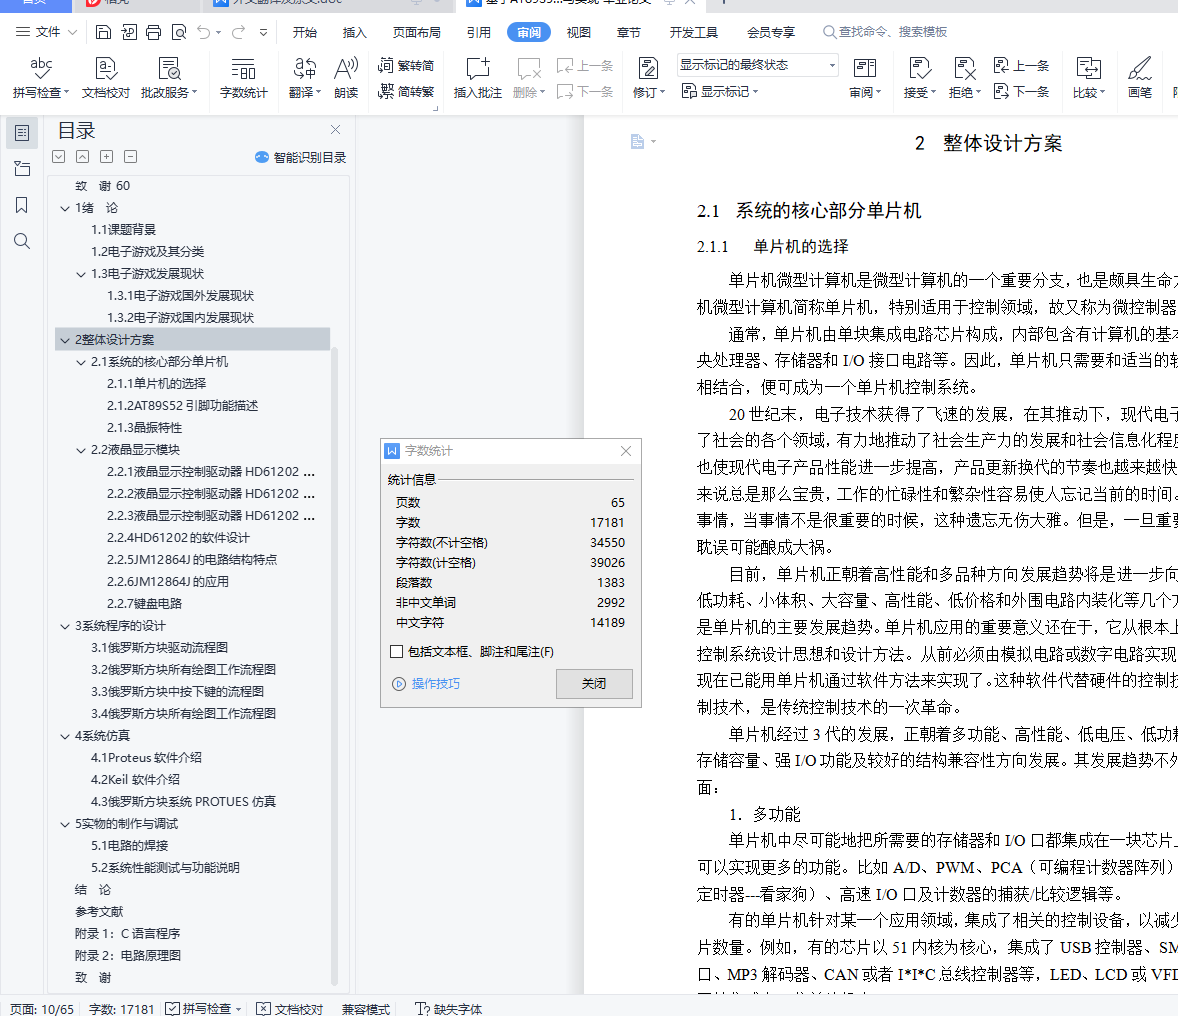This screenshot has height=1016, width=1178.
Task: Collapse the 2.2液晶显示模块 node
Action: [81, 450]
